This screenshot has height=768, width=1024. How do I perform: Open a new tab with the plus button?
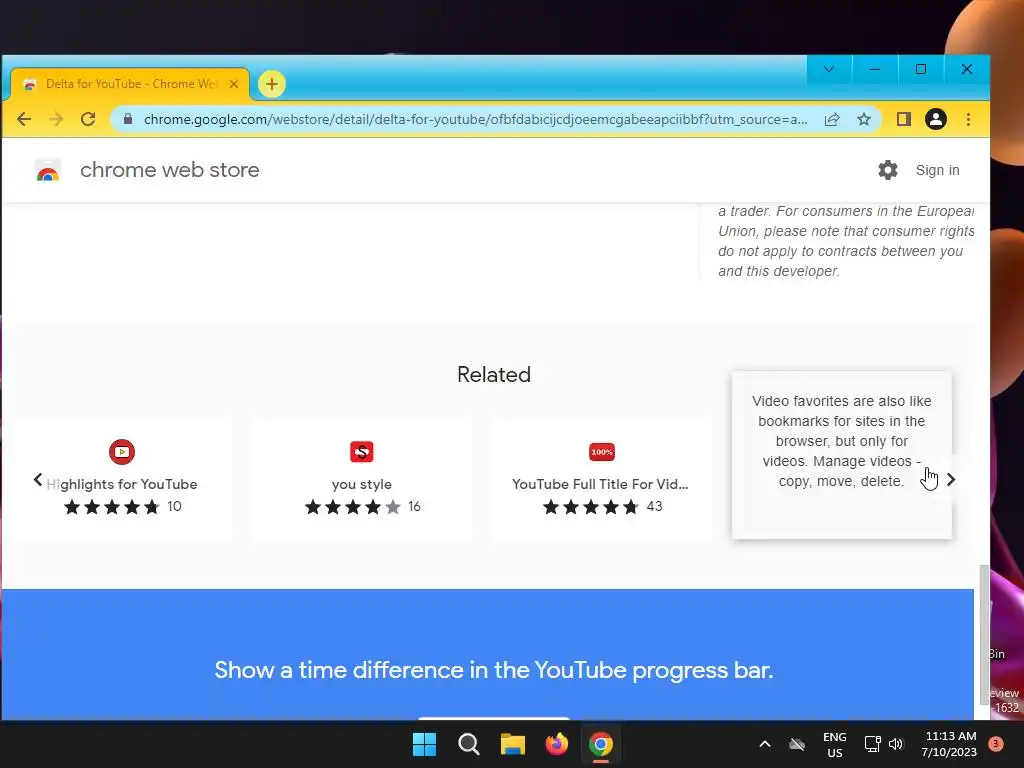click(272, 84)
